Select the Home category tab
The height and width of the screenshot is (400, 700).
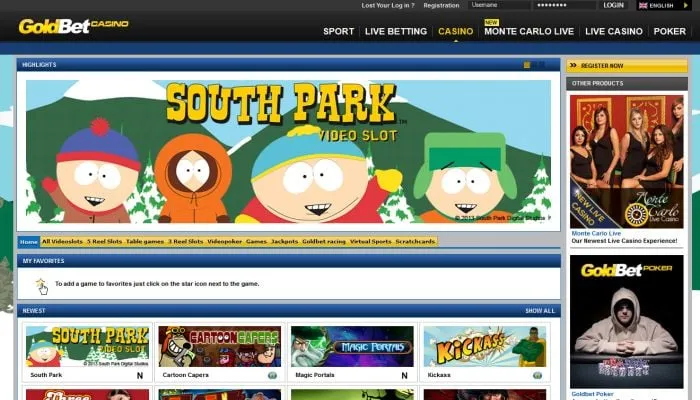29,242
